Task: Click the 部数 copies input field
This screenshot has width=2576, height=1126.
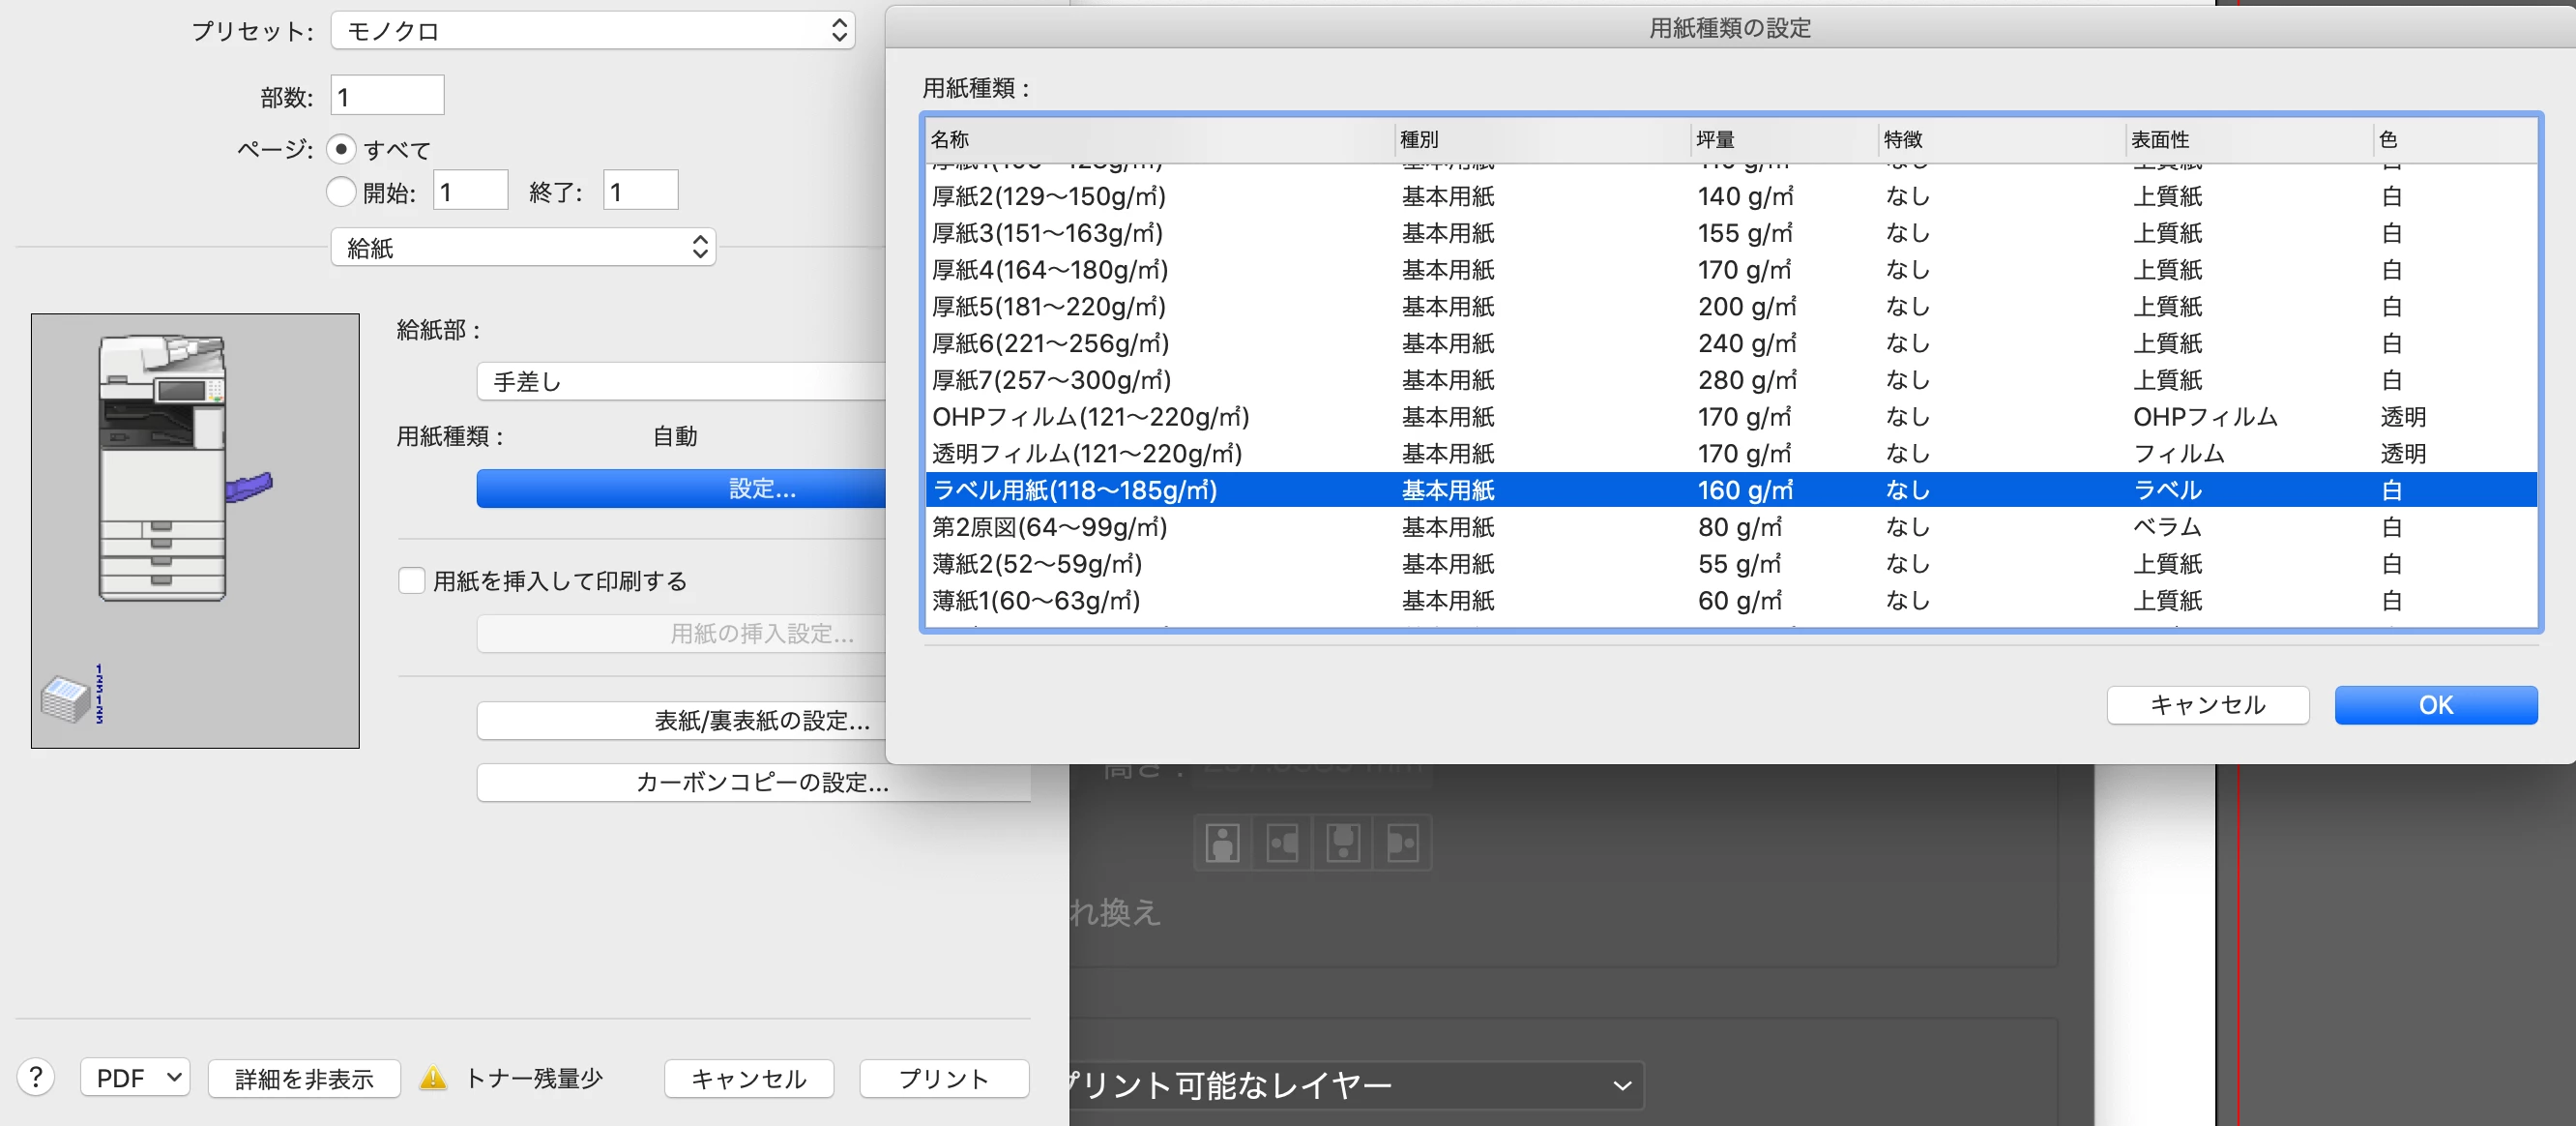Action: click(387, 97)
